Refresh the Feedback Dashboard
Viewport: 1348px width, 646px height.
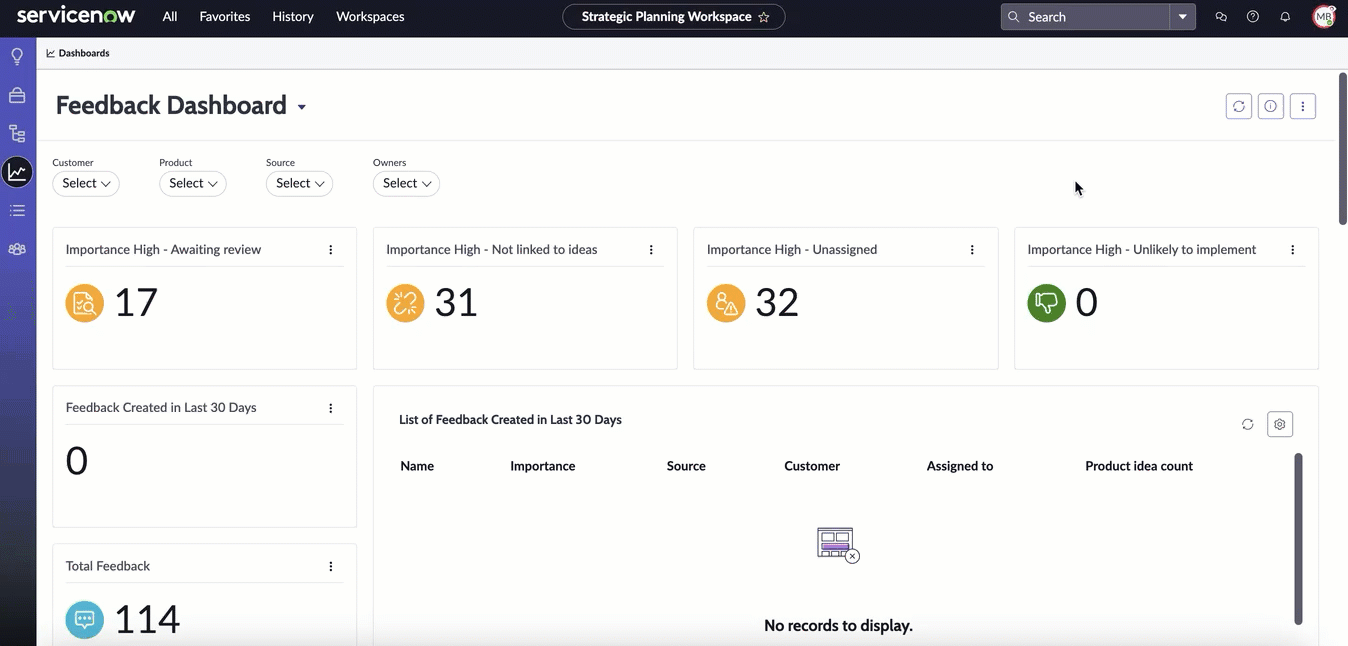(x=1239, y=106)
